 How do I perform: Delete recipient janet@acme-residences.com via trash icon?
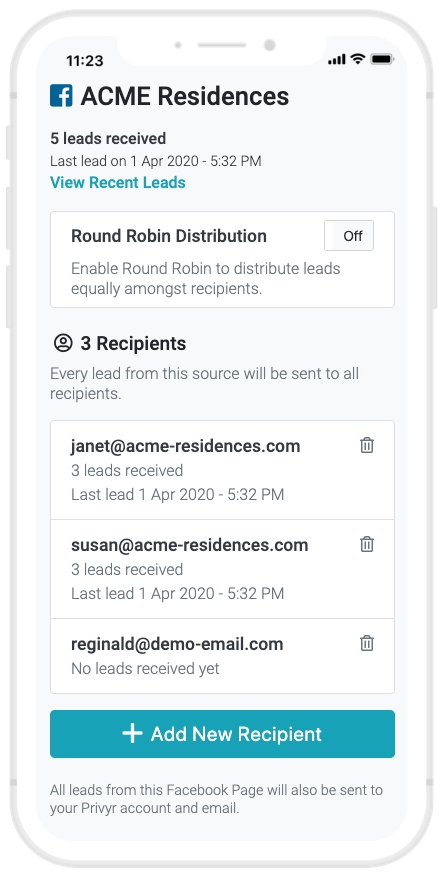(x=367, y=445)
